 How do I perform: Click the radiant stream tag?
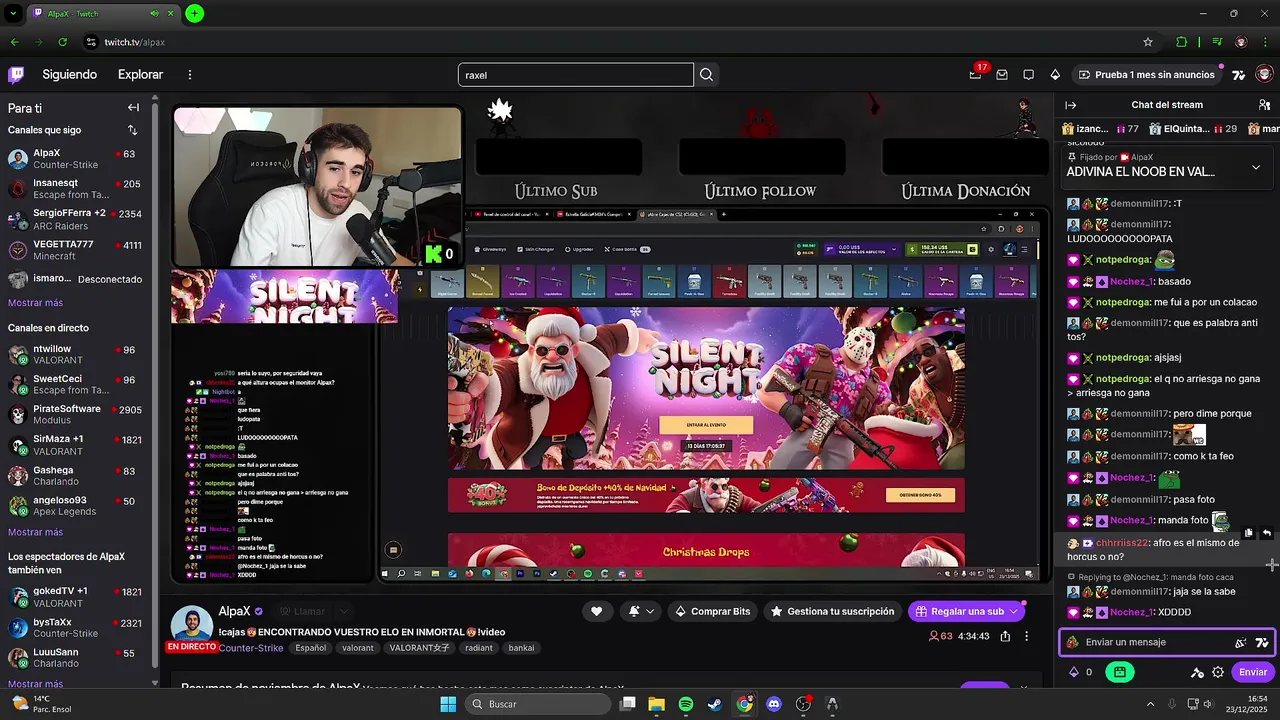pos(480,648)
